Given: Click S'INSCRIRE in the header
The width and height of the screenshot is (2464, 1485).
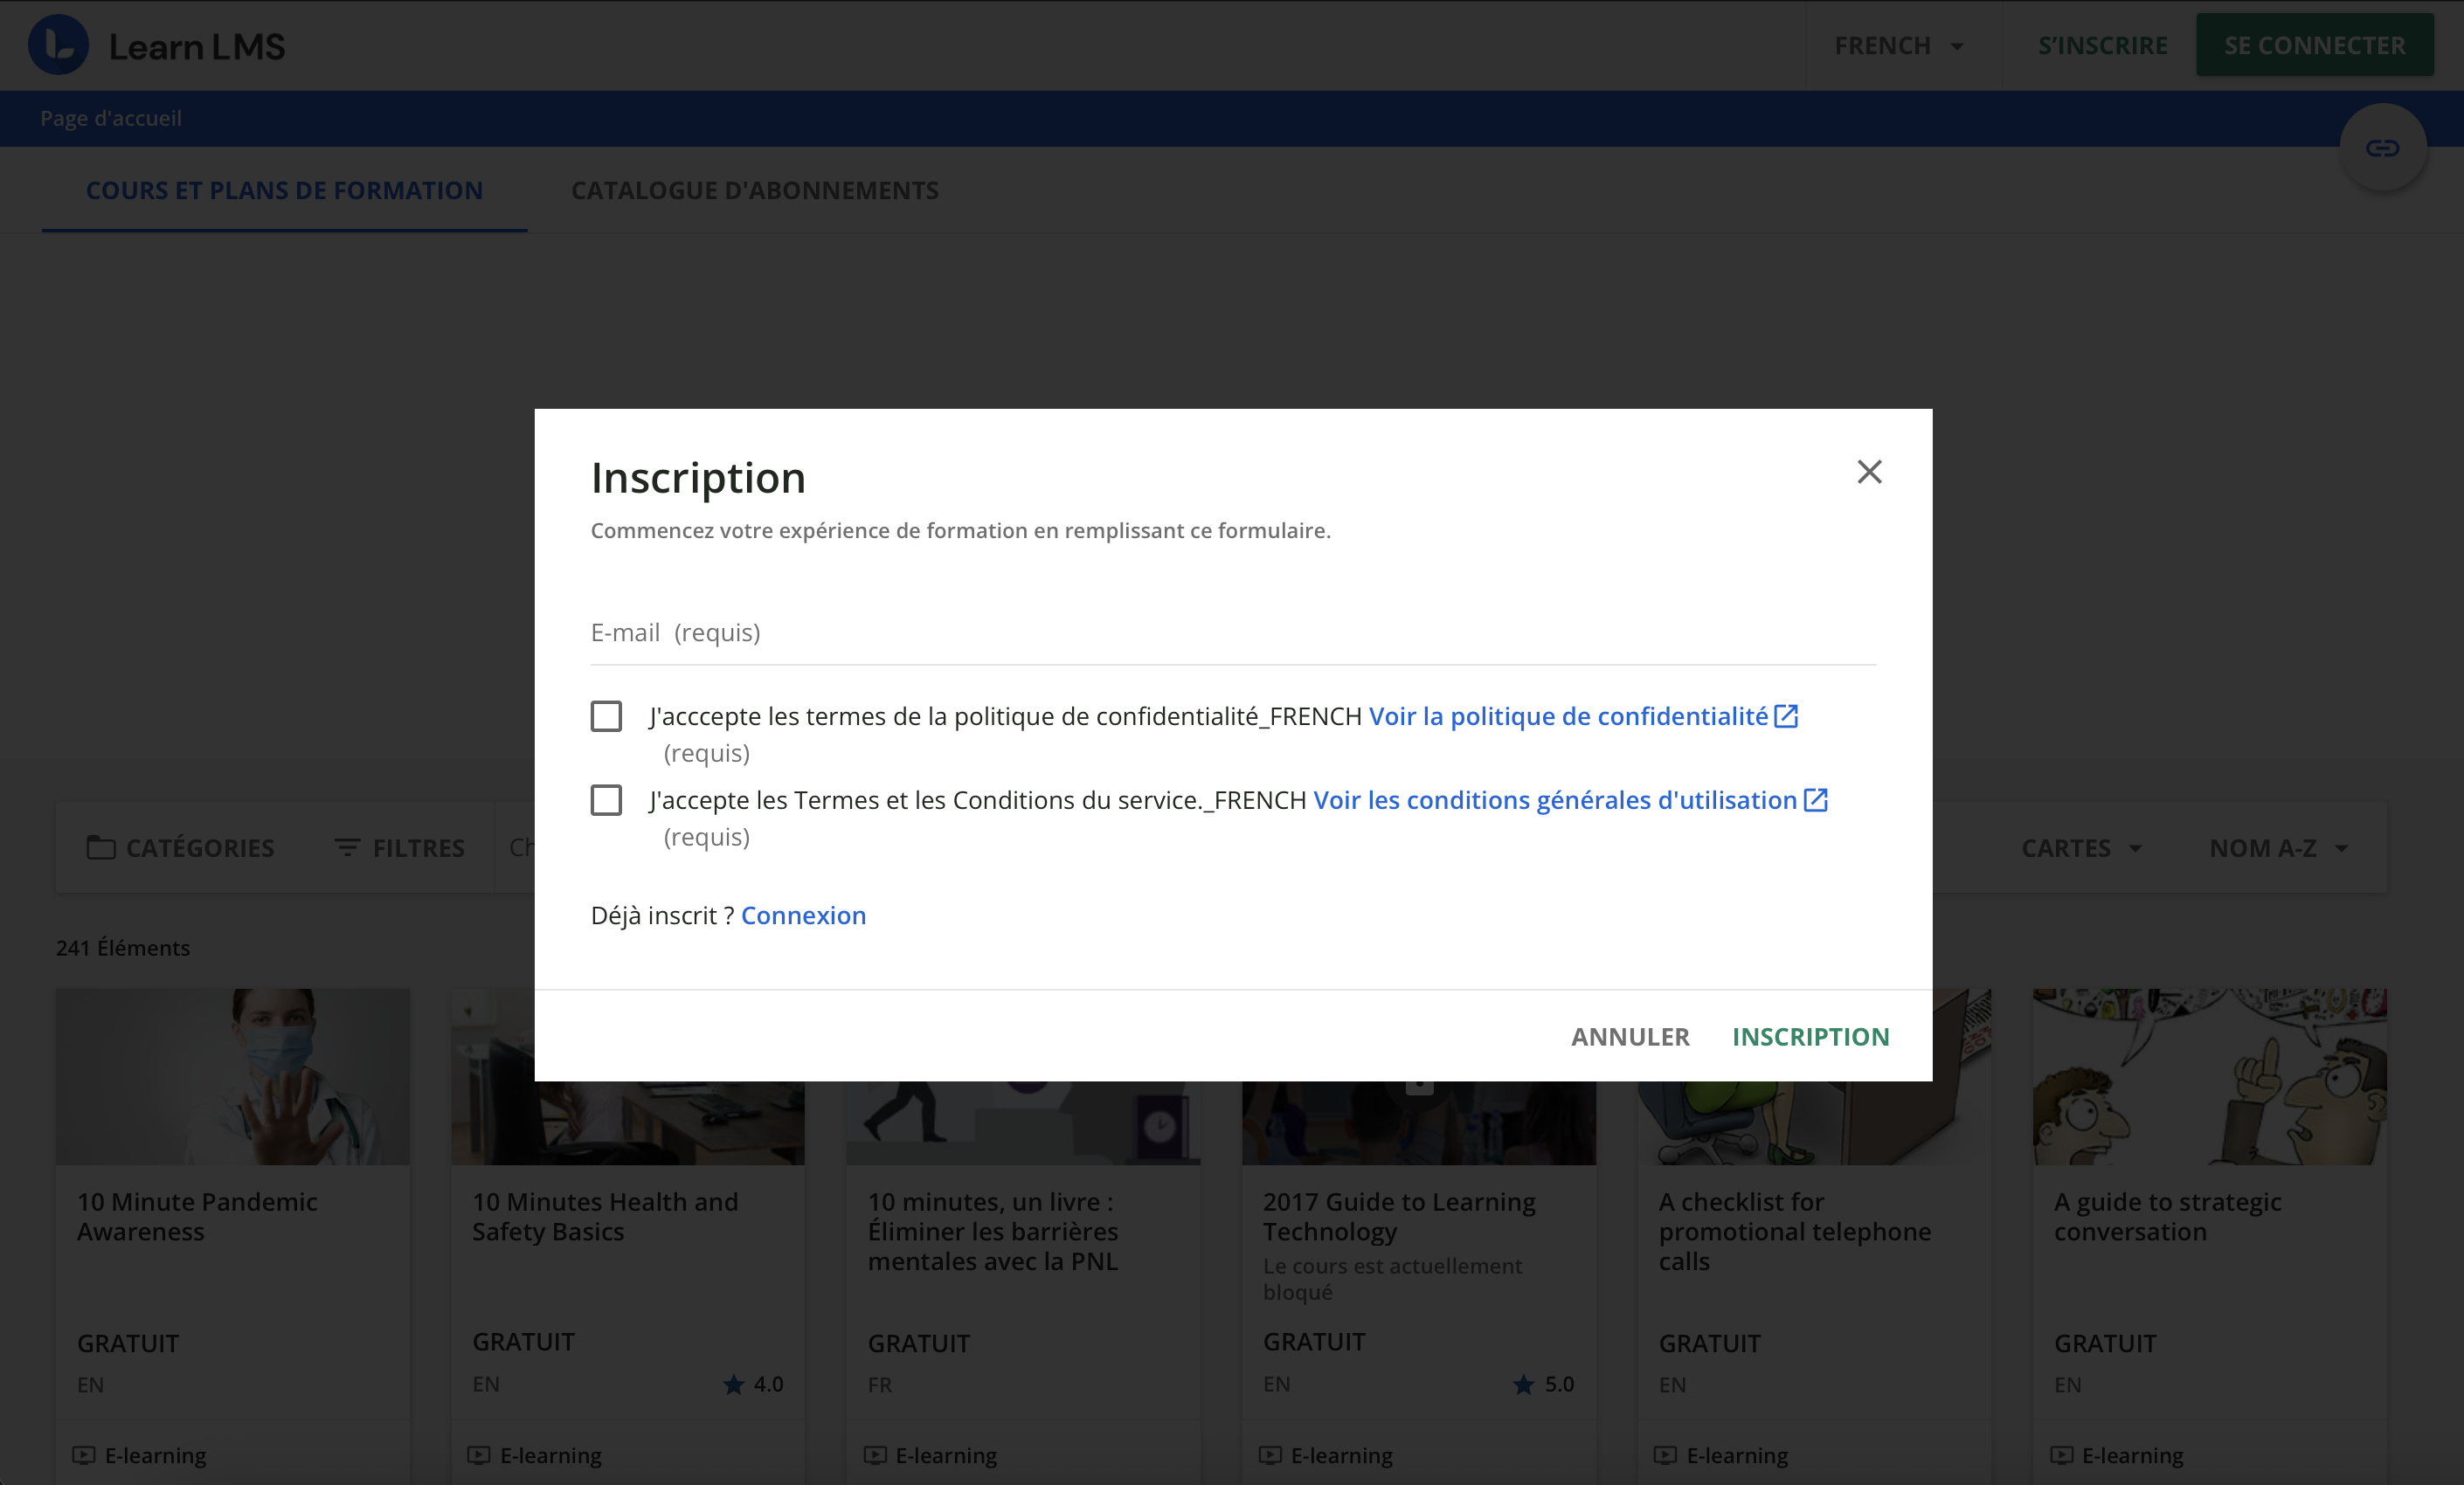Looking at the screenshot, I should [2102, 46].
